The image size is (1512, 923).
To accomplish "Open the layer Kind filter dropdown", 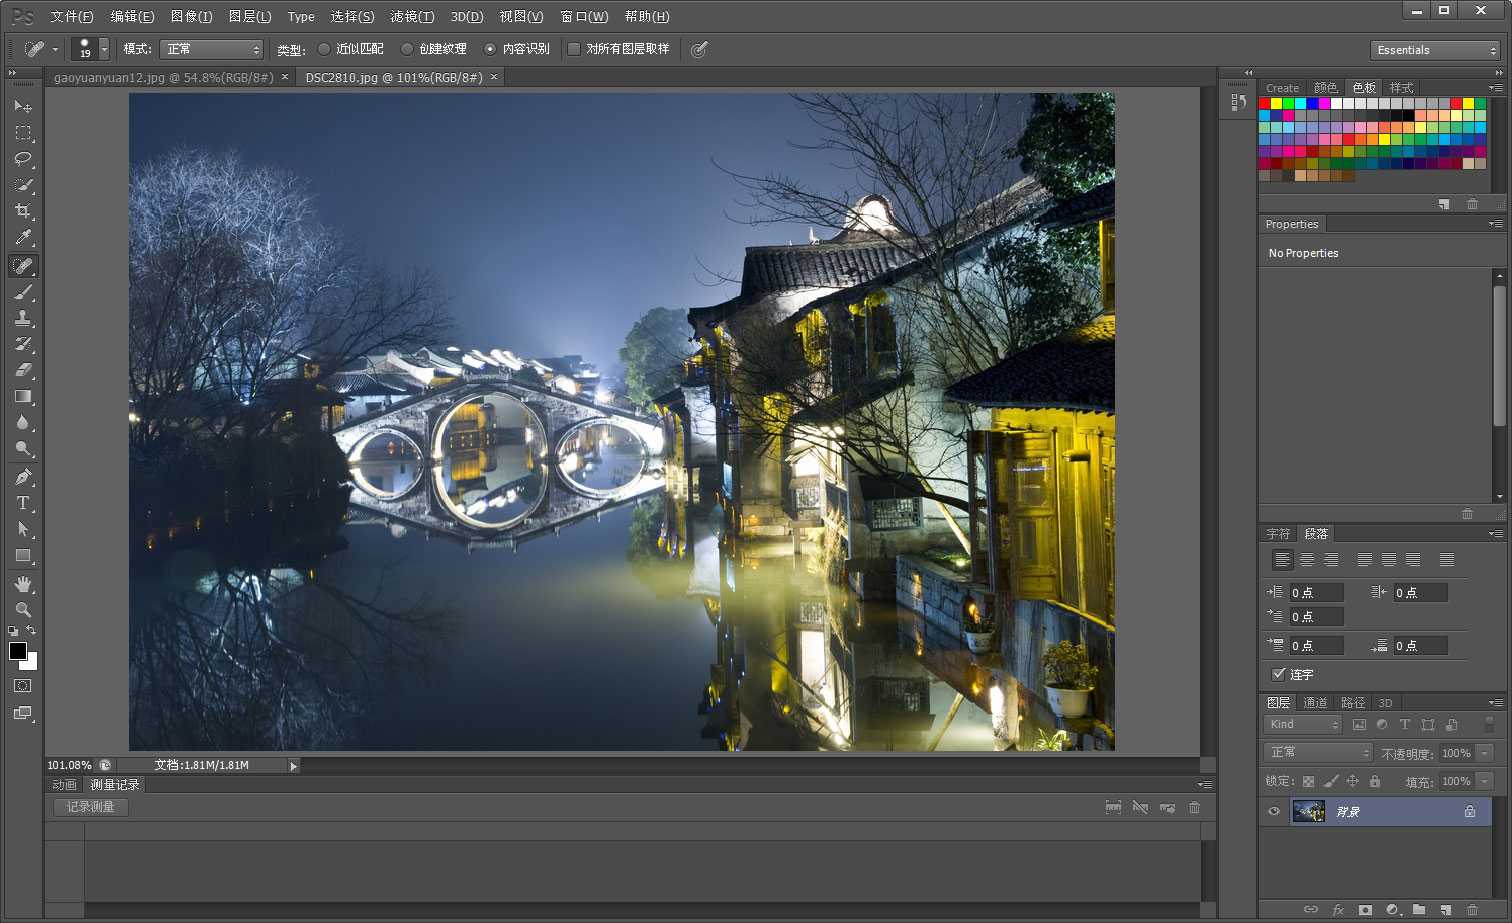I will [x=1303, y=724].
